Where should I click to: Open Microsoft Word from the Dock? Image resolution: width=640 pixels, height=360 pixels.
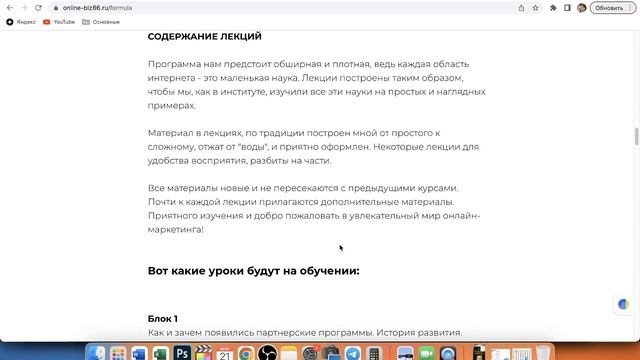tap(139, 353)
